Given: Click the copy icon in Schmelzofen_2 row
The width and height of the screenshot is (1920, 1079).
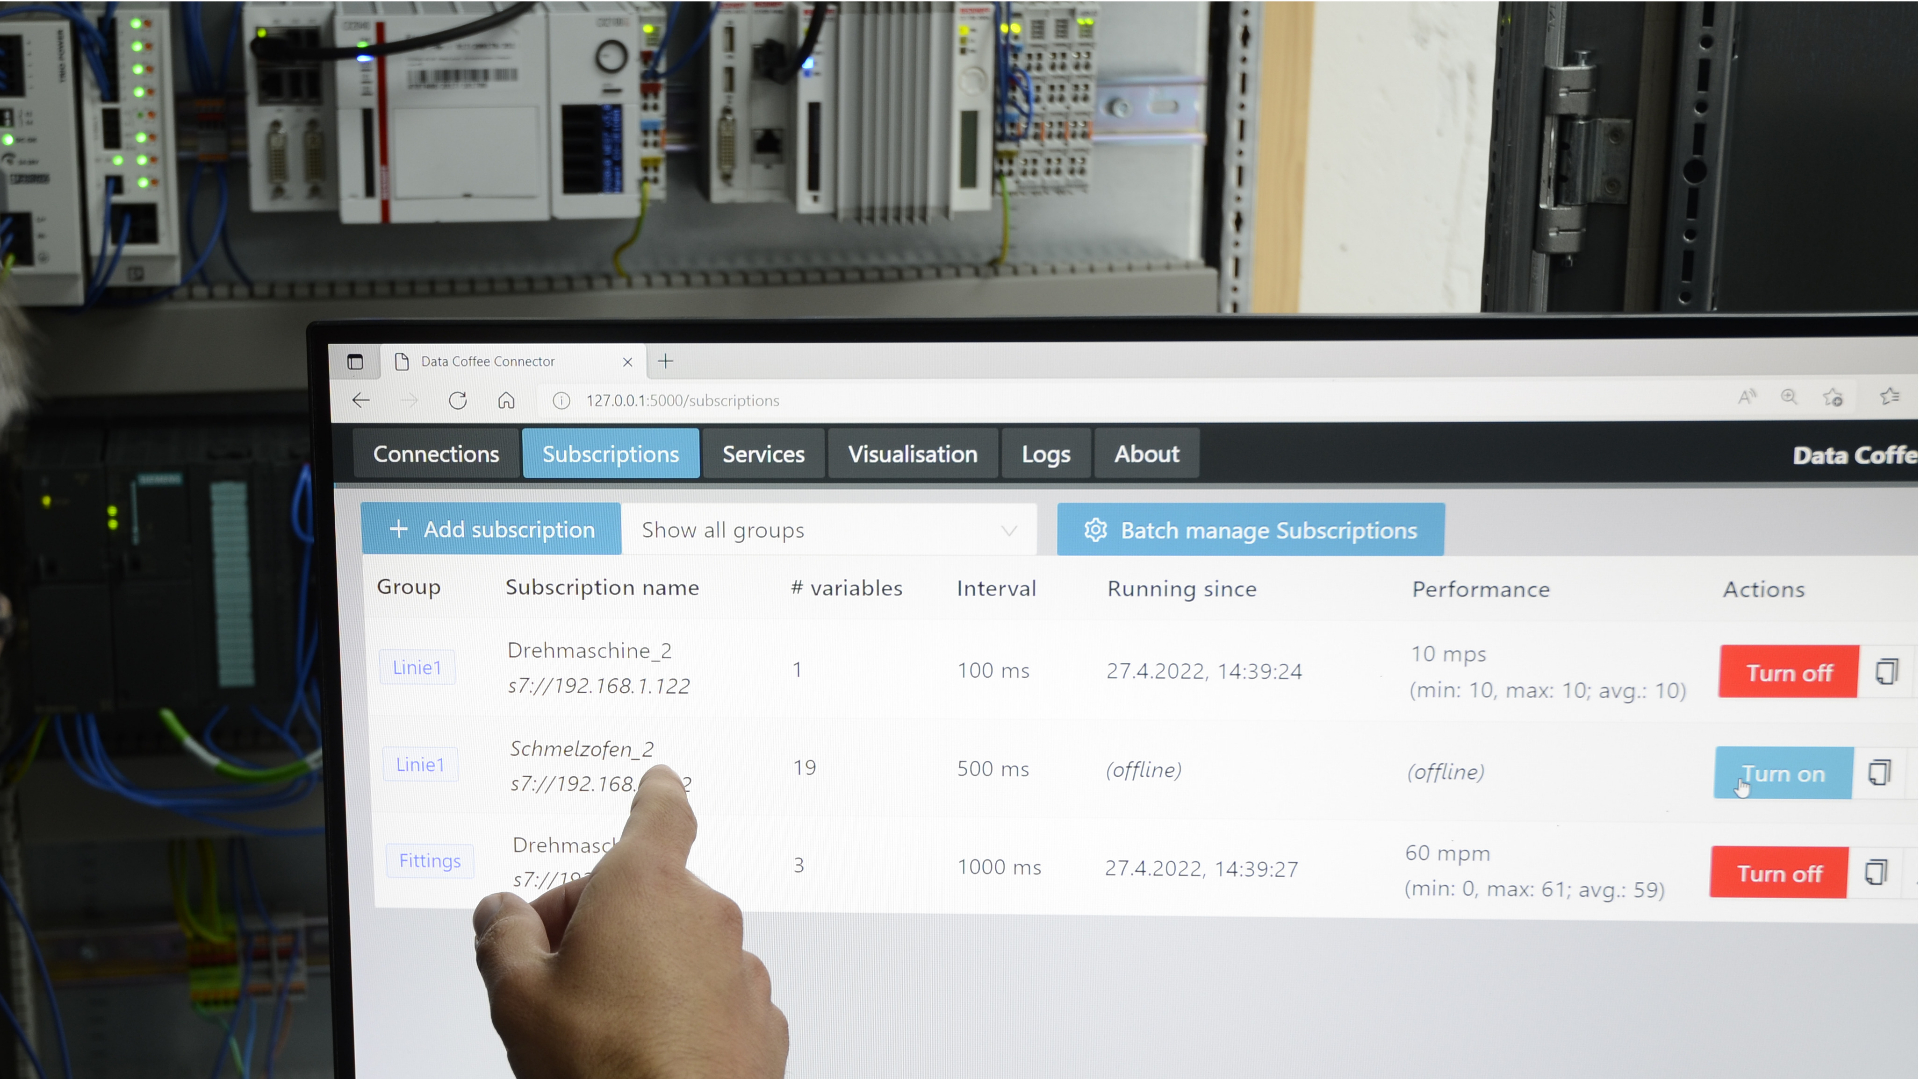Looking at the screenshot, I should coord(1879,773).
